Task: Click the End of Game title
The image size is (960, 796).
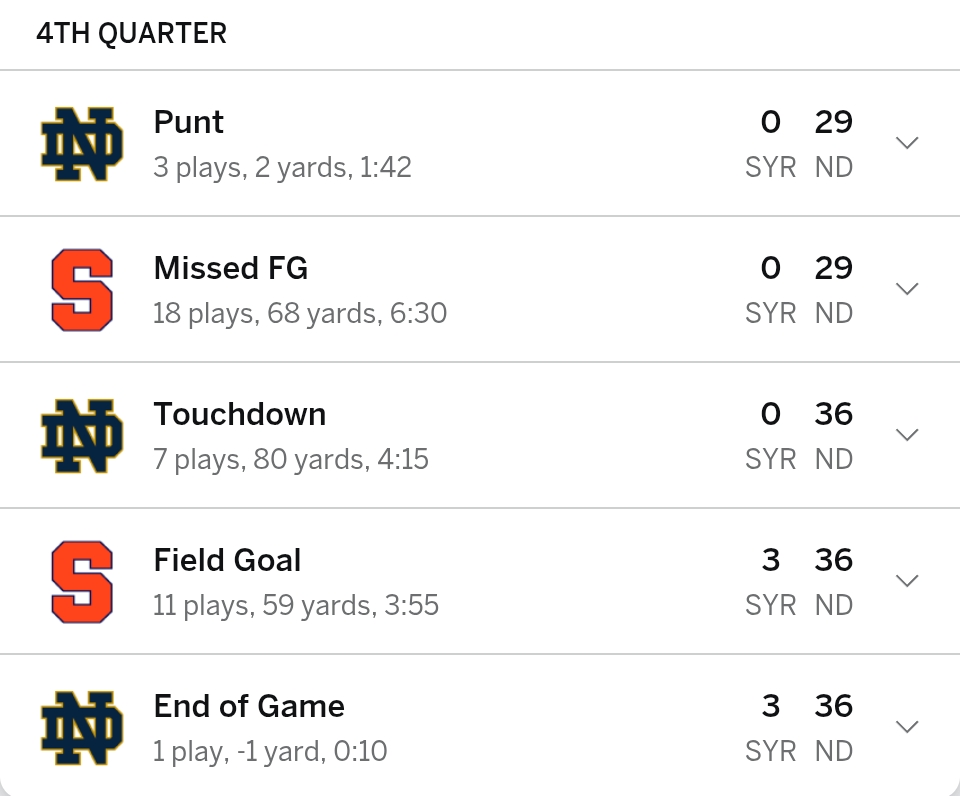Action: click(249, 706)
